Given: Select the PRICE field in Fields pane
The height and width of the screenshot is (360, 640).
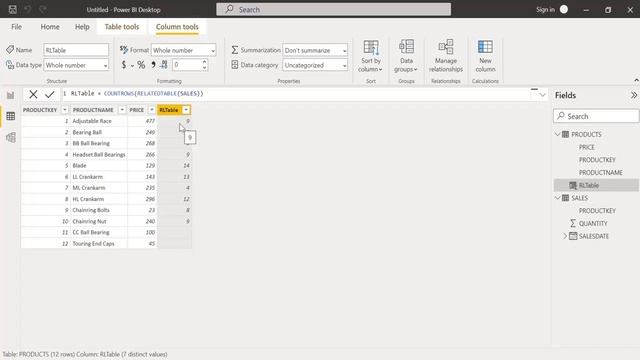Looking at the screenshot, I should coord(587,147).
